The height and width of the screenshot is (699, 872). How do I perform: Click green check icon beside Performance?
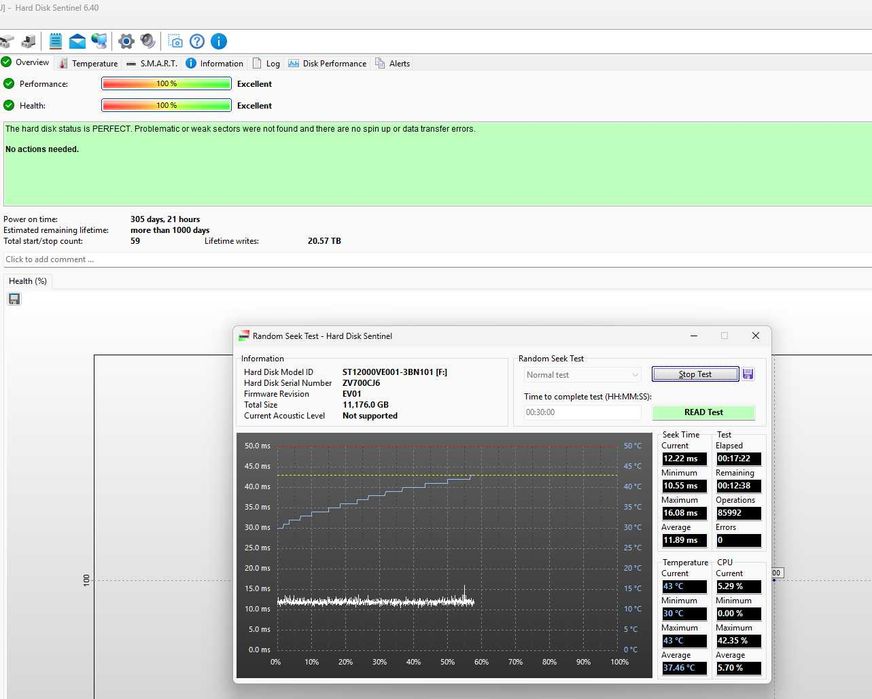coord(9,84)
